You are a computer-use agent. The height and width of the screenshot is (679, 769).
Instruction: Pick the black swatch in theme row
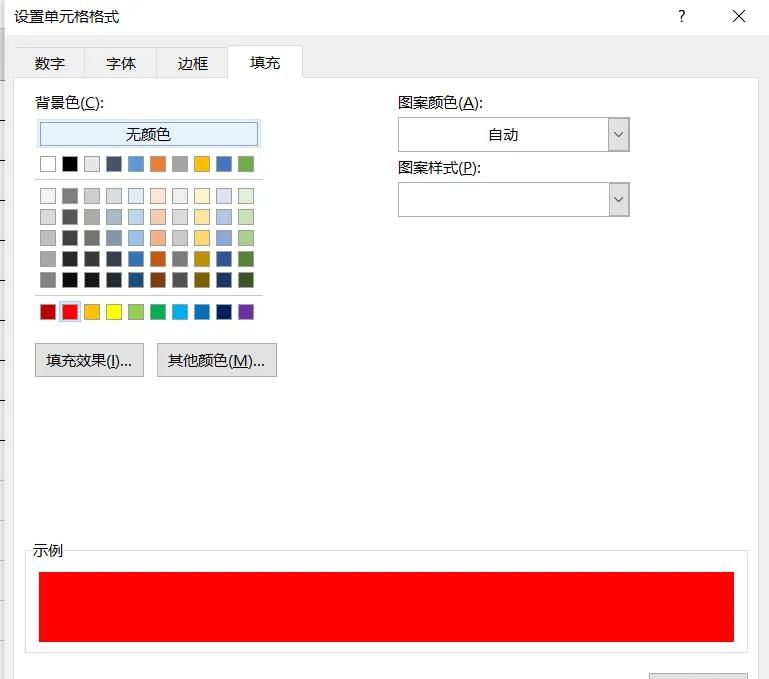70,164
